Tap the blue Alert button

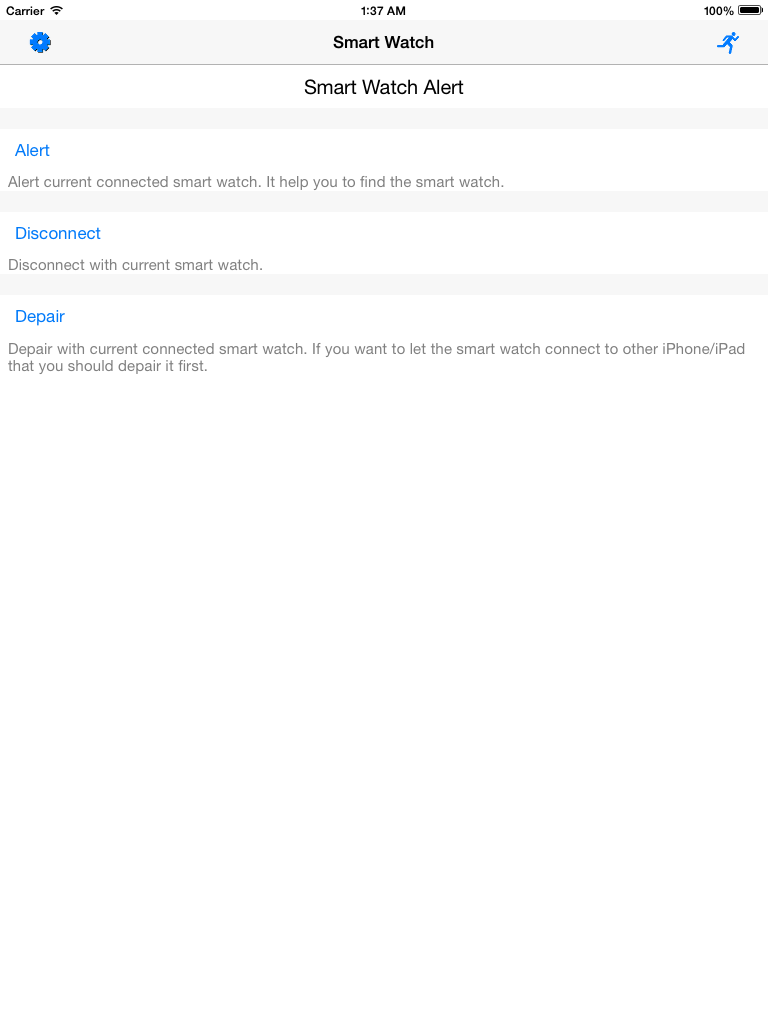click(32, 150)
